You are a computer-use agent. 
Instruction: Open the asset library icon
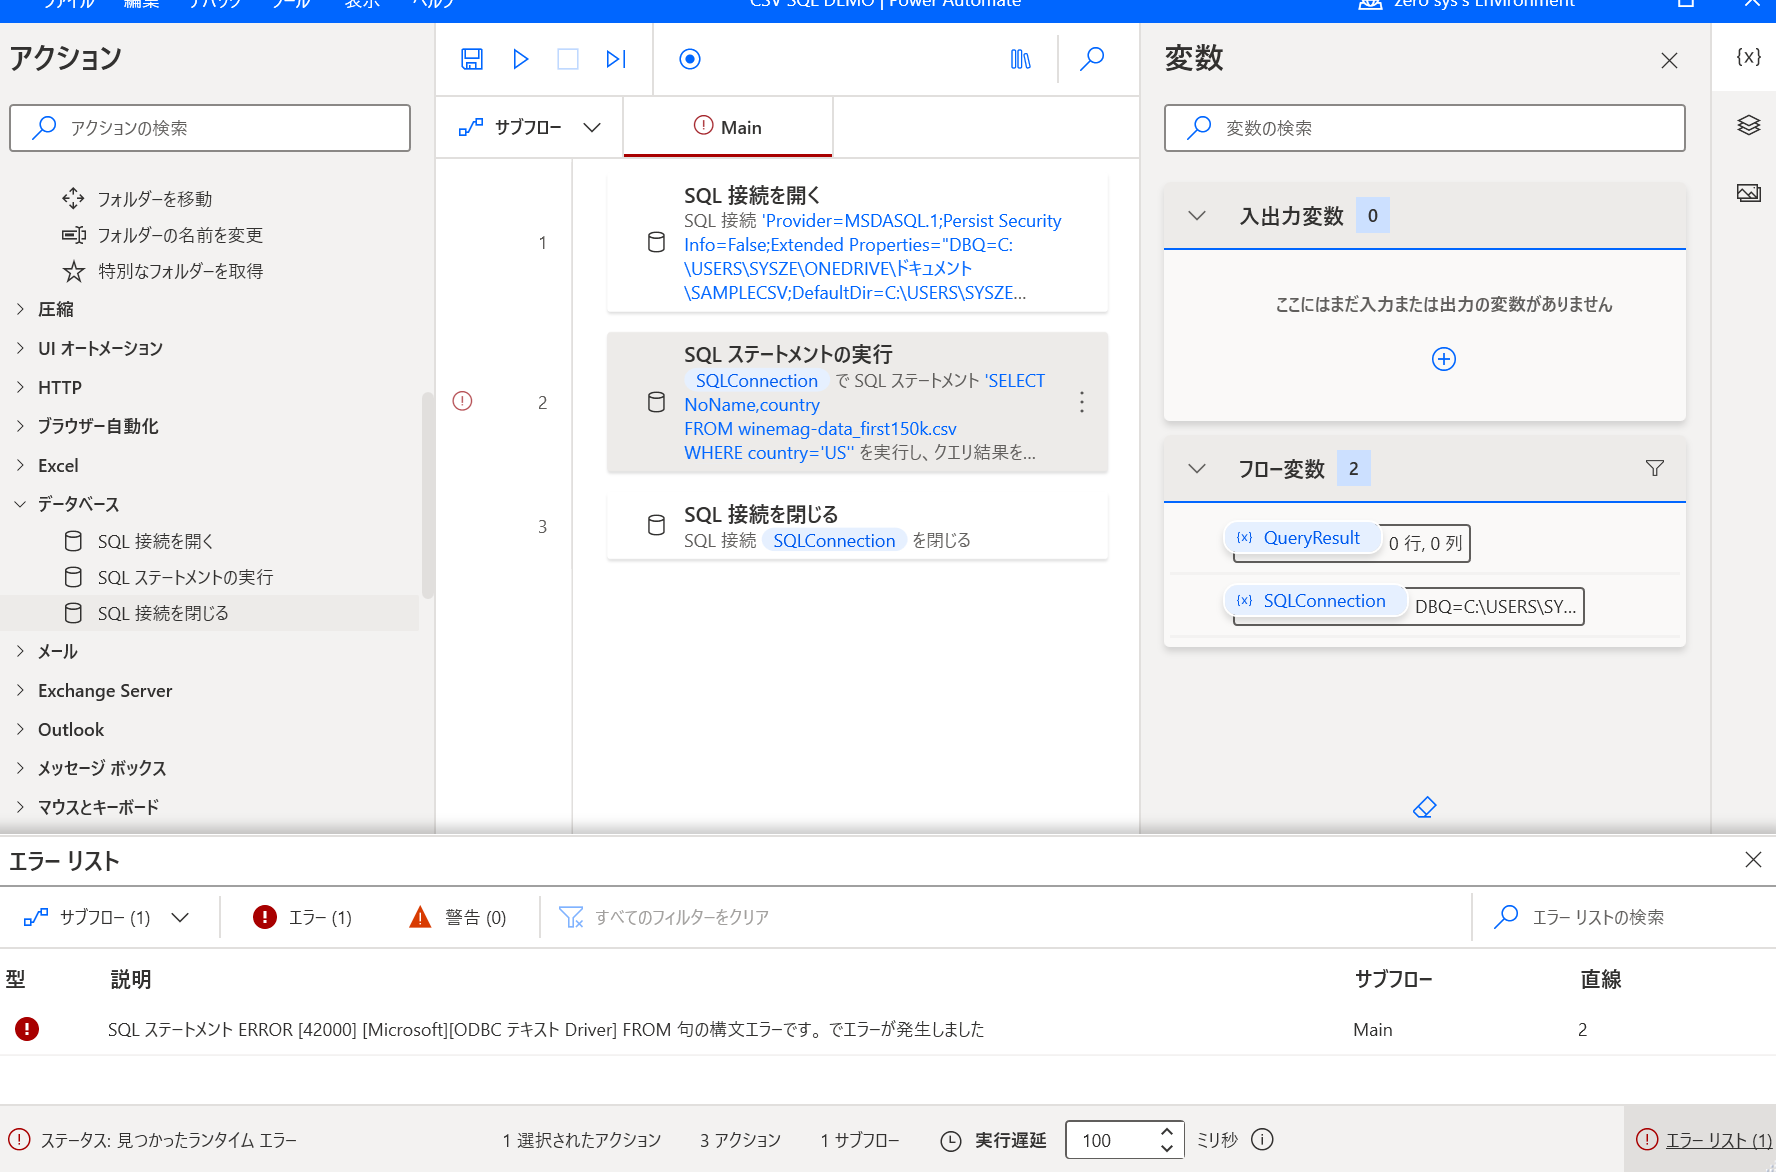(1020, 59)
